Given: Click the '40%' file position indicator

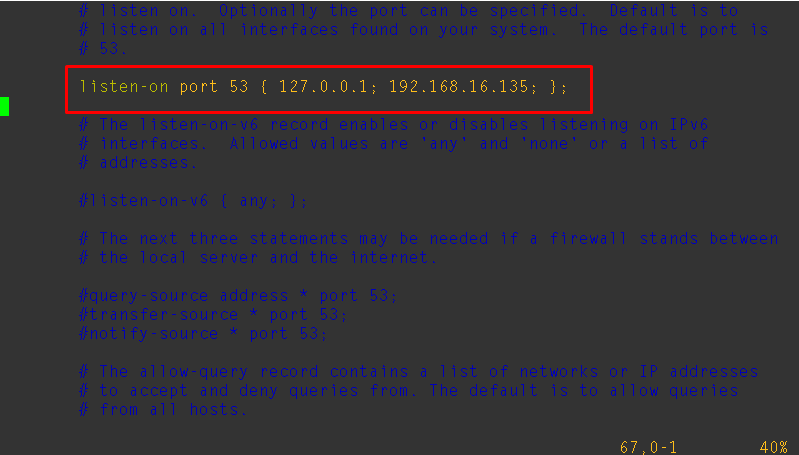Looking at the screenshot, I should [774, 447].
